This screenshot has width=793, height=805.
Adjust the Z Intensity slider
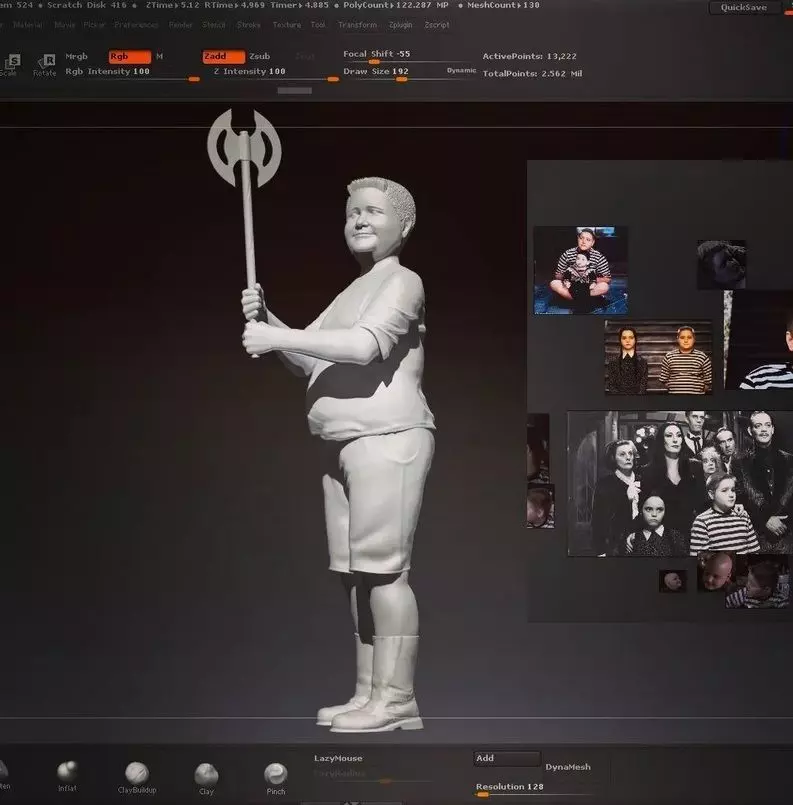coord(276,74)
